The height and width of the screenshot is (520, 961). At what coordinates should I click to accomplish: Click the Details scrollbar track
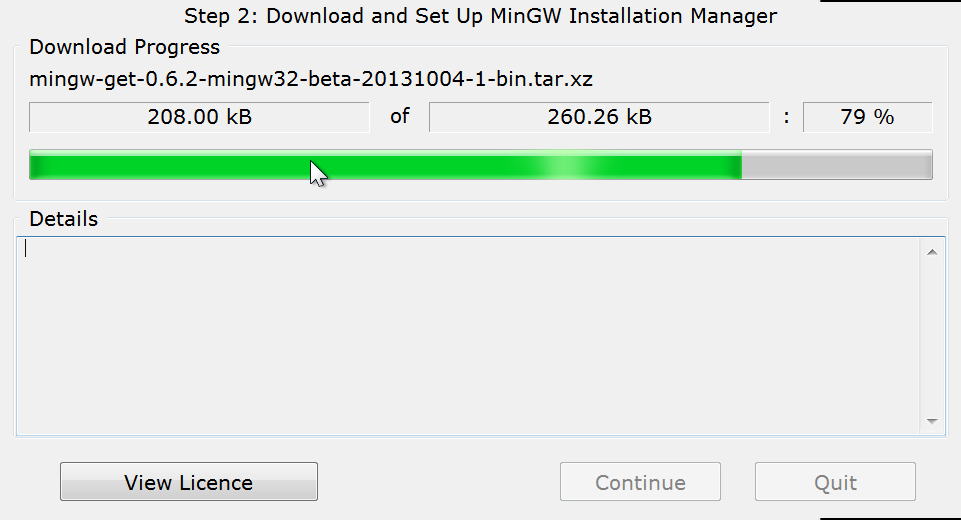click(932, 335)
